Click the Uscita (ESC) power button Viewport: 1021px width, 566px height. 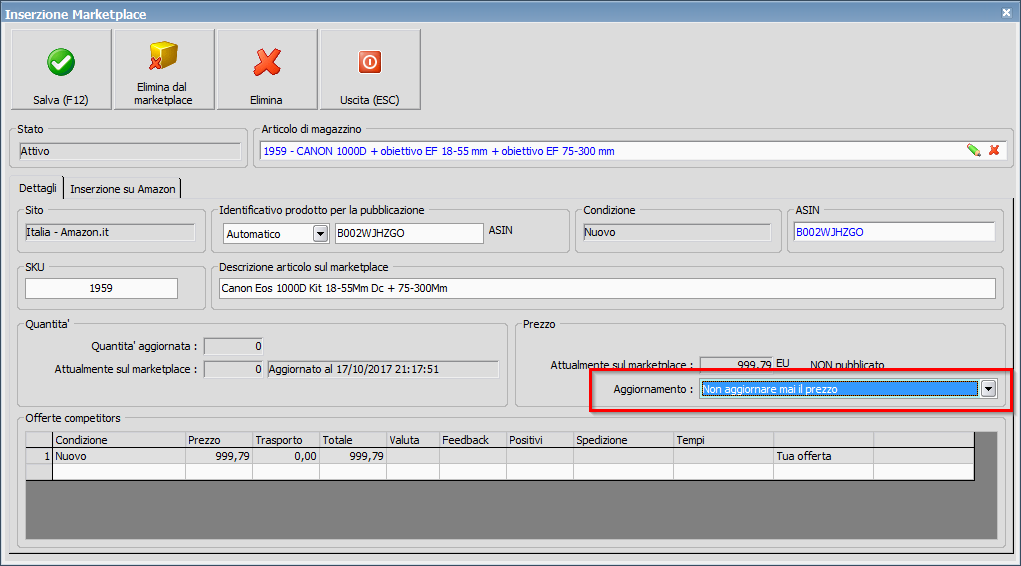click(370, 70)
